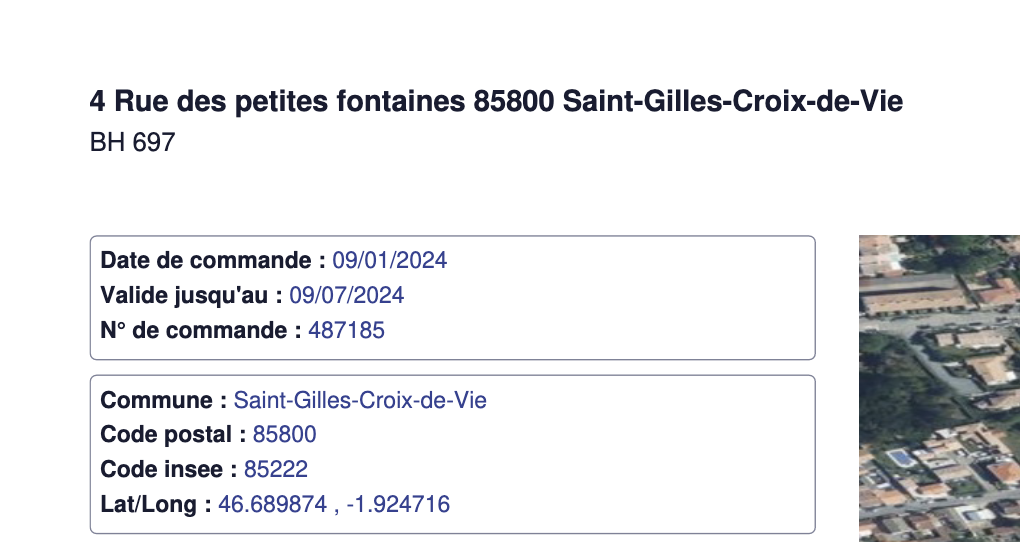Viewport: 1020px width, 542px height.
Task: Click the order date 09/01/2024
Action: tap(390, 260)
